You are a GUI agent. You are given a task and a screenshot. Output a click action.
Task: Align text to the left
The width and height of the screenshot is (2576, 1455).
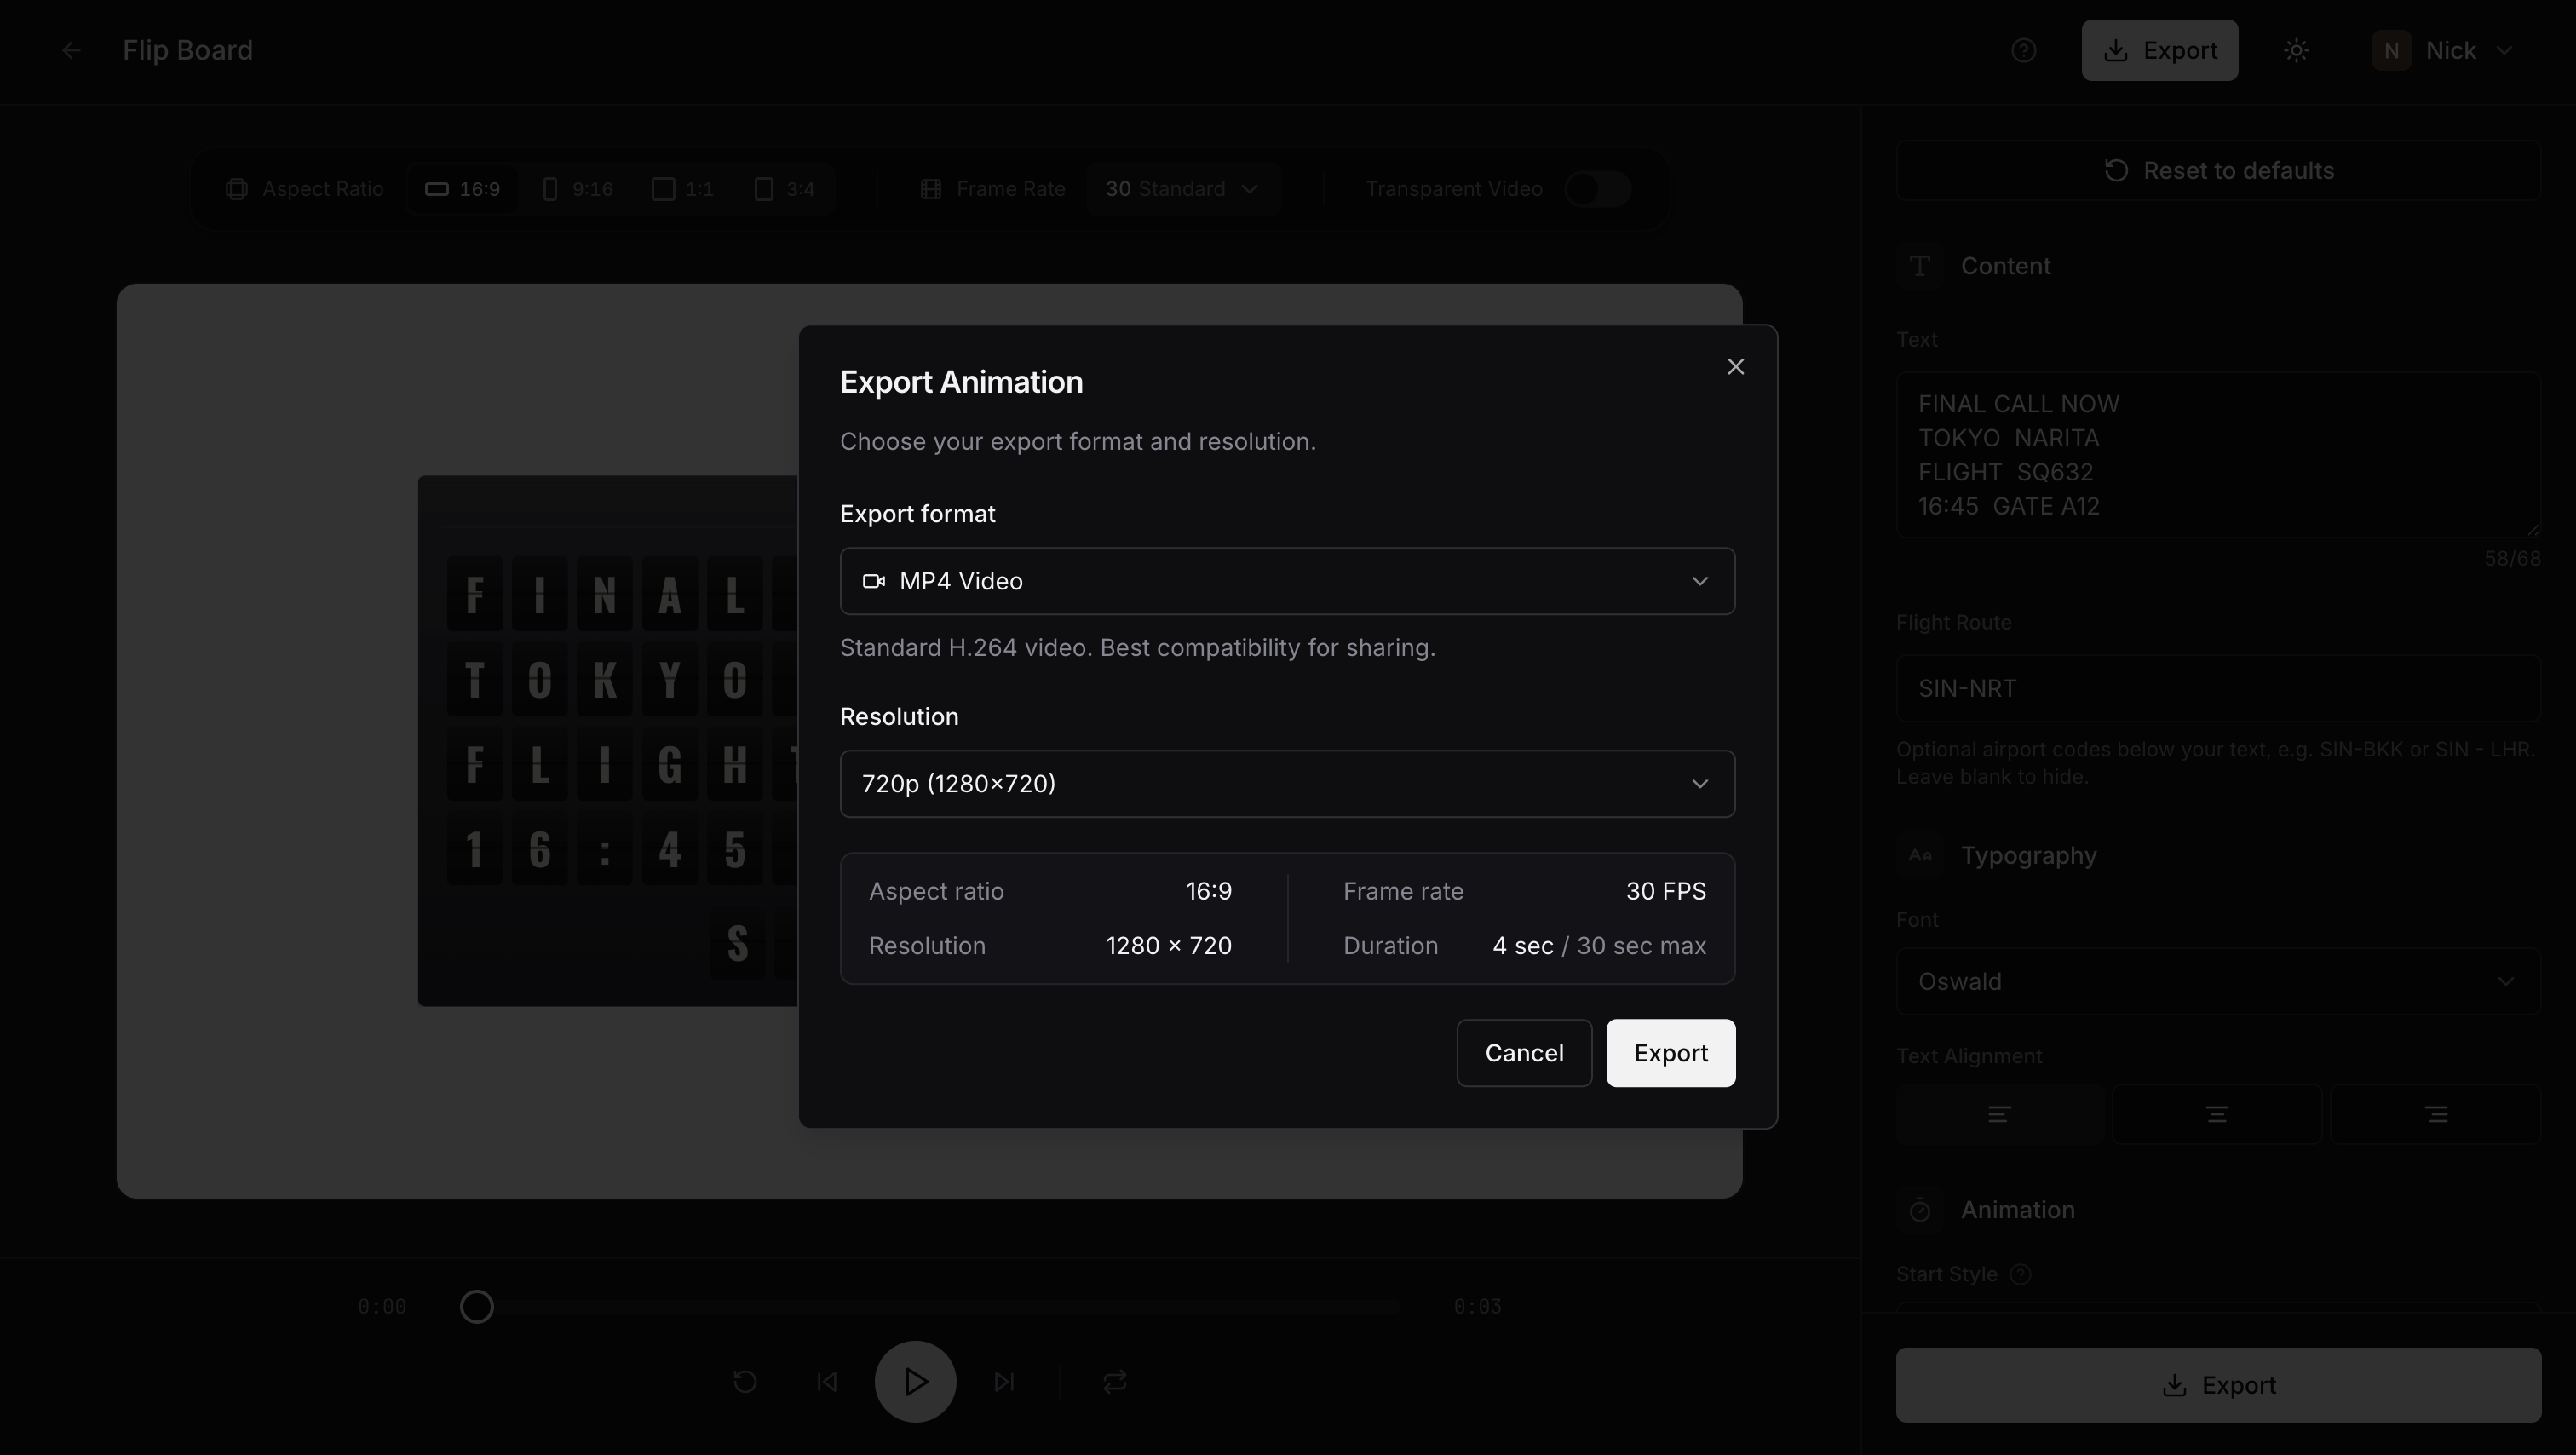coord(2000,1114)
